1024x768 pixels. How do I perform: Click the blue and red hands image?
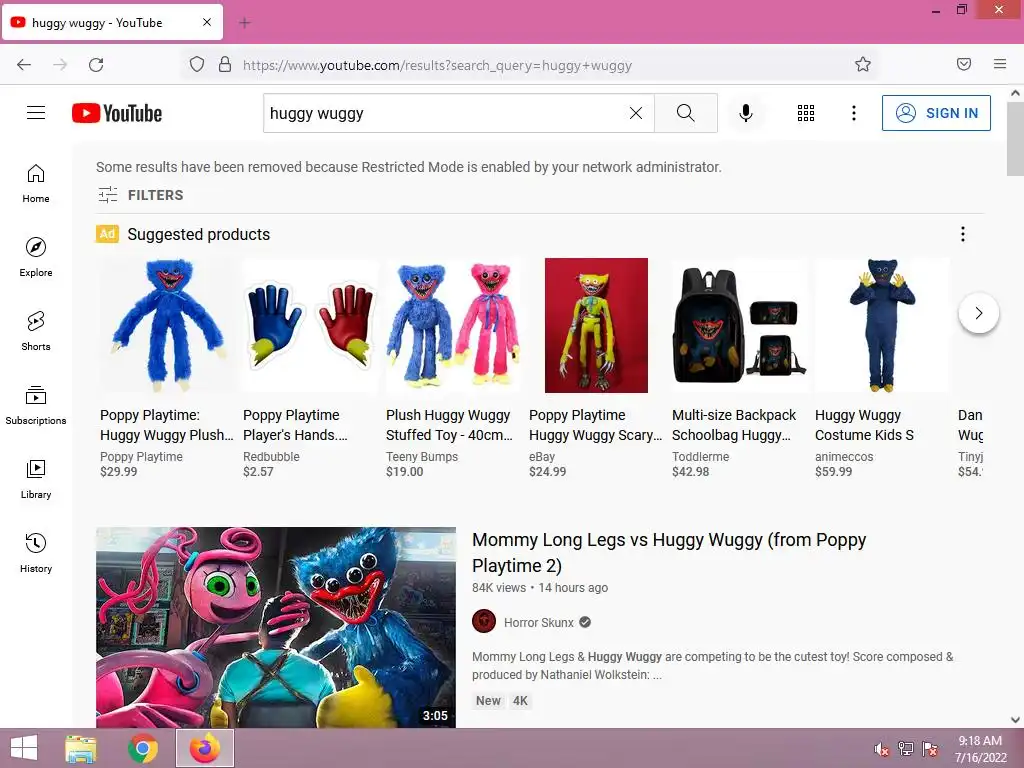point(310,325)
